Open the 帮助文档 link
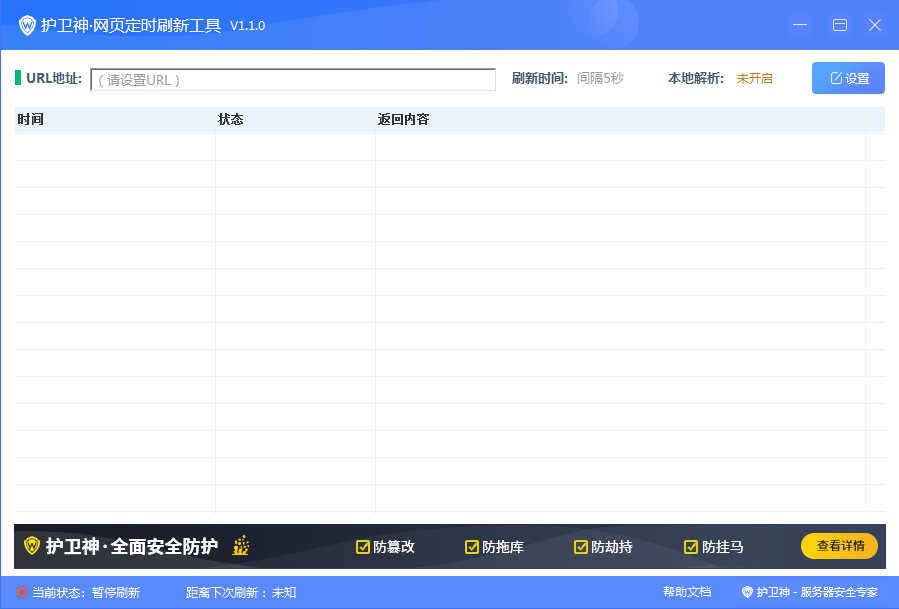The width and height of the screenshot is (899, 609). (687, 592)
